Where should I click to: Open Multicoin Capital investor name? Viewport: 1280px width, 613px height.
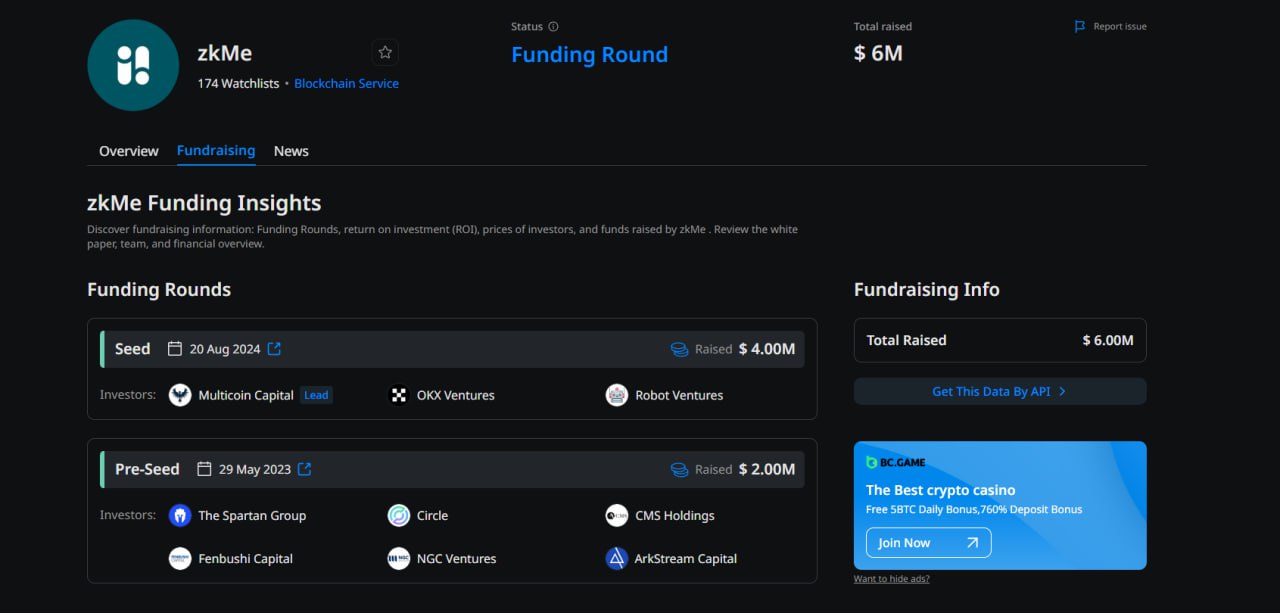[x=246, y=395]
